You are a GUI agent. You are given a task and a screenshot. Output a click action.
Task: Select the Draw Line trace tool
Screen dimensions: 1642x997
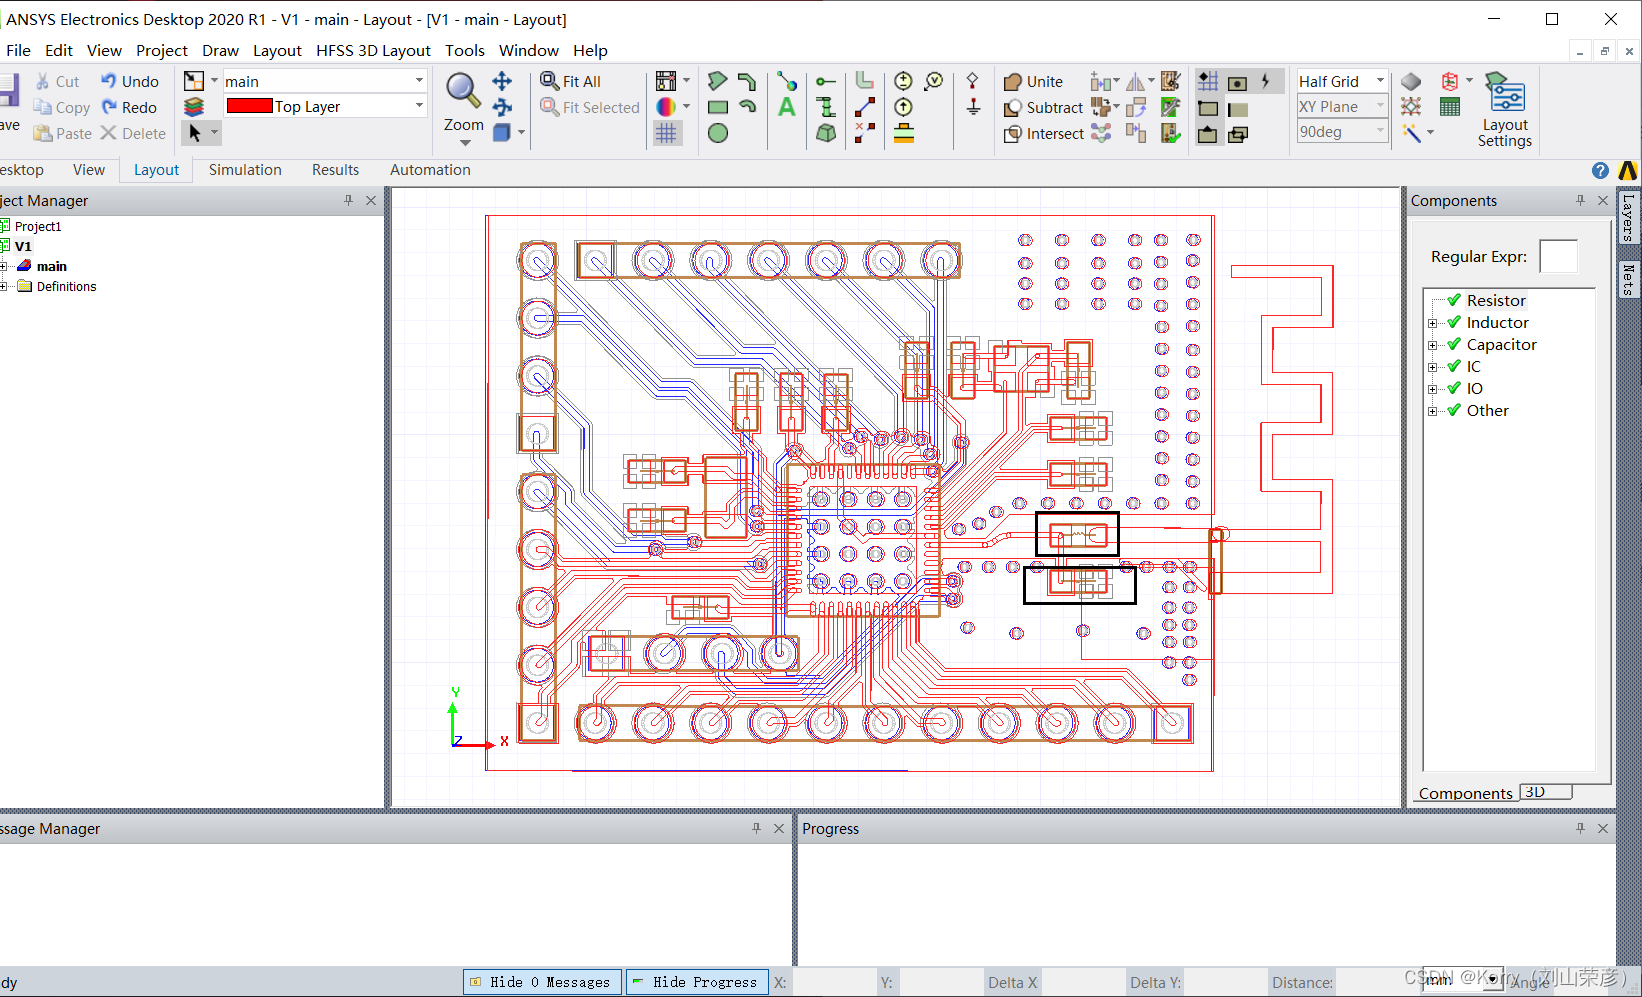coord(747,81)
